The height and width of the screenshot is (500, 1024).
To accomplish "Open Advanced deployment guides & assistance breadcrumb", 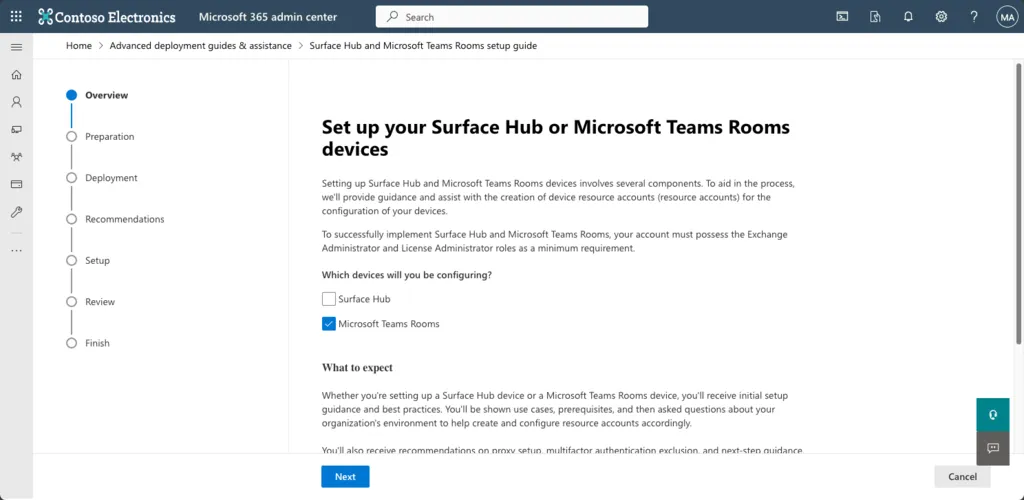I will (200, 46).
